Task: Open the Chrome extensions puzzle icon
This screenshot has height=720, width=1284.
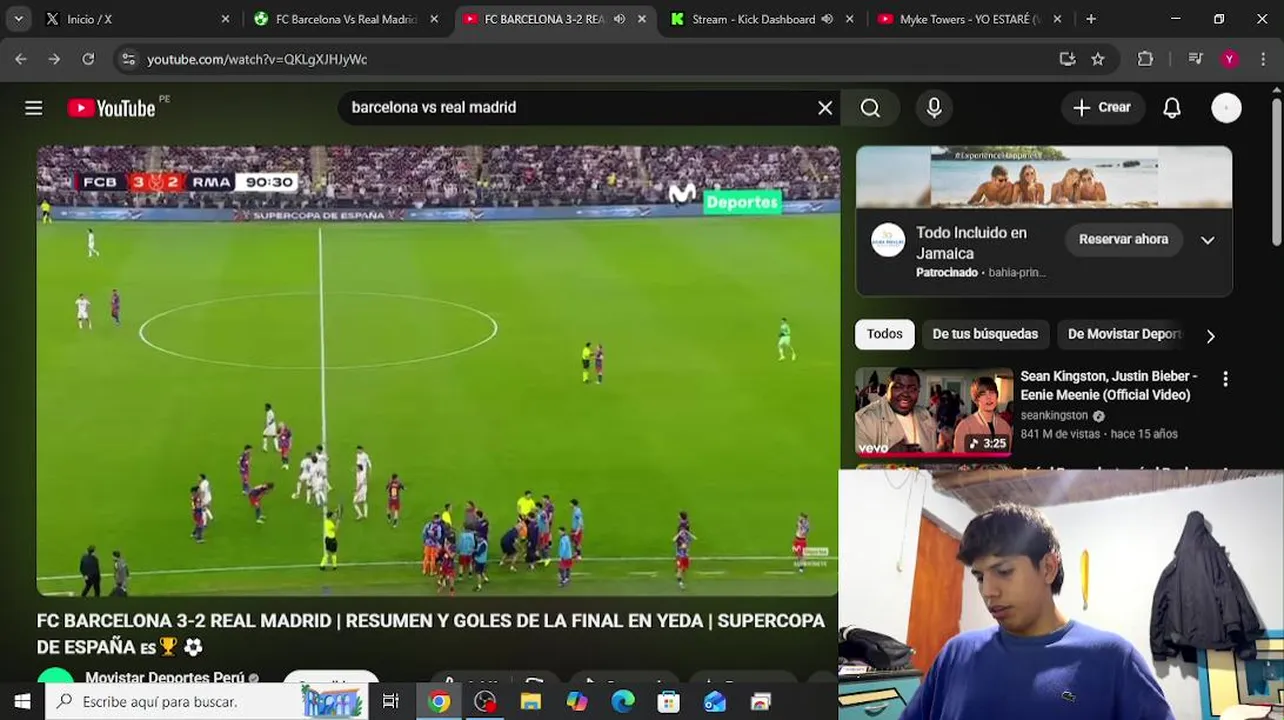Action: pyautogui.click(x=1146, y=59)
